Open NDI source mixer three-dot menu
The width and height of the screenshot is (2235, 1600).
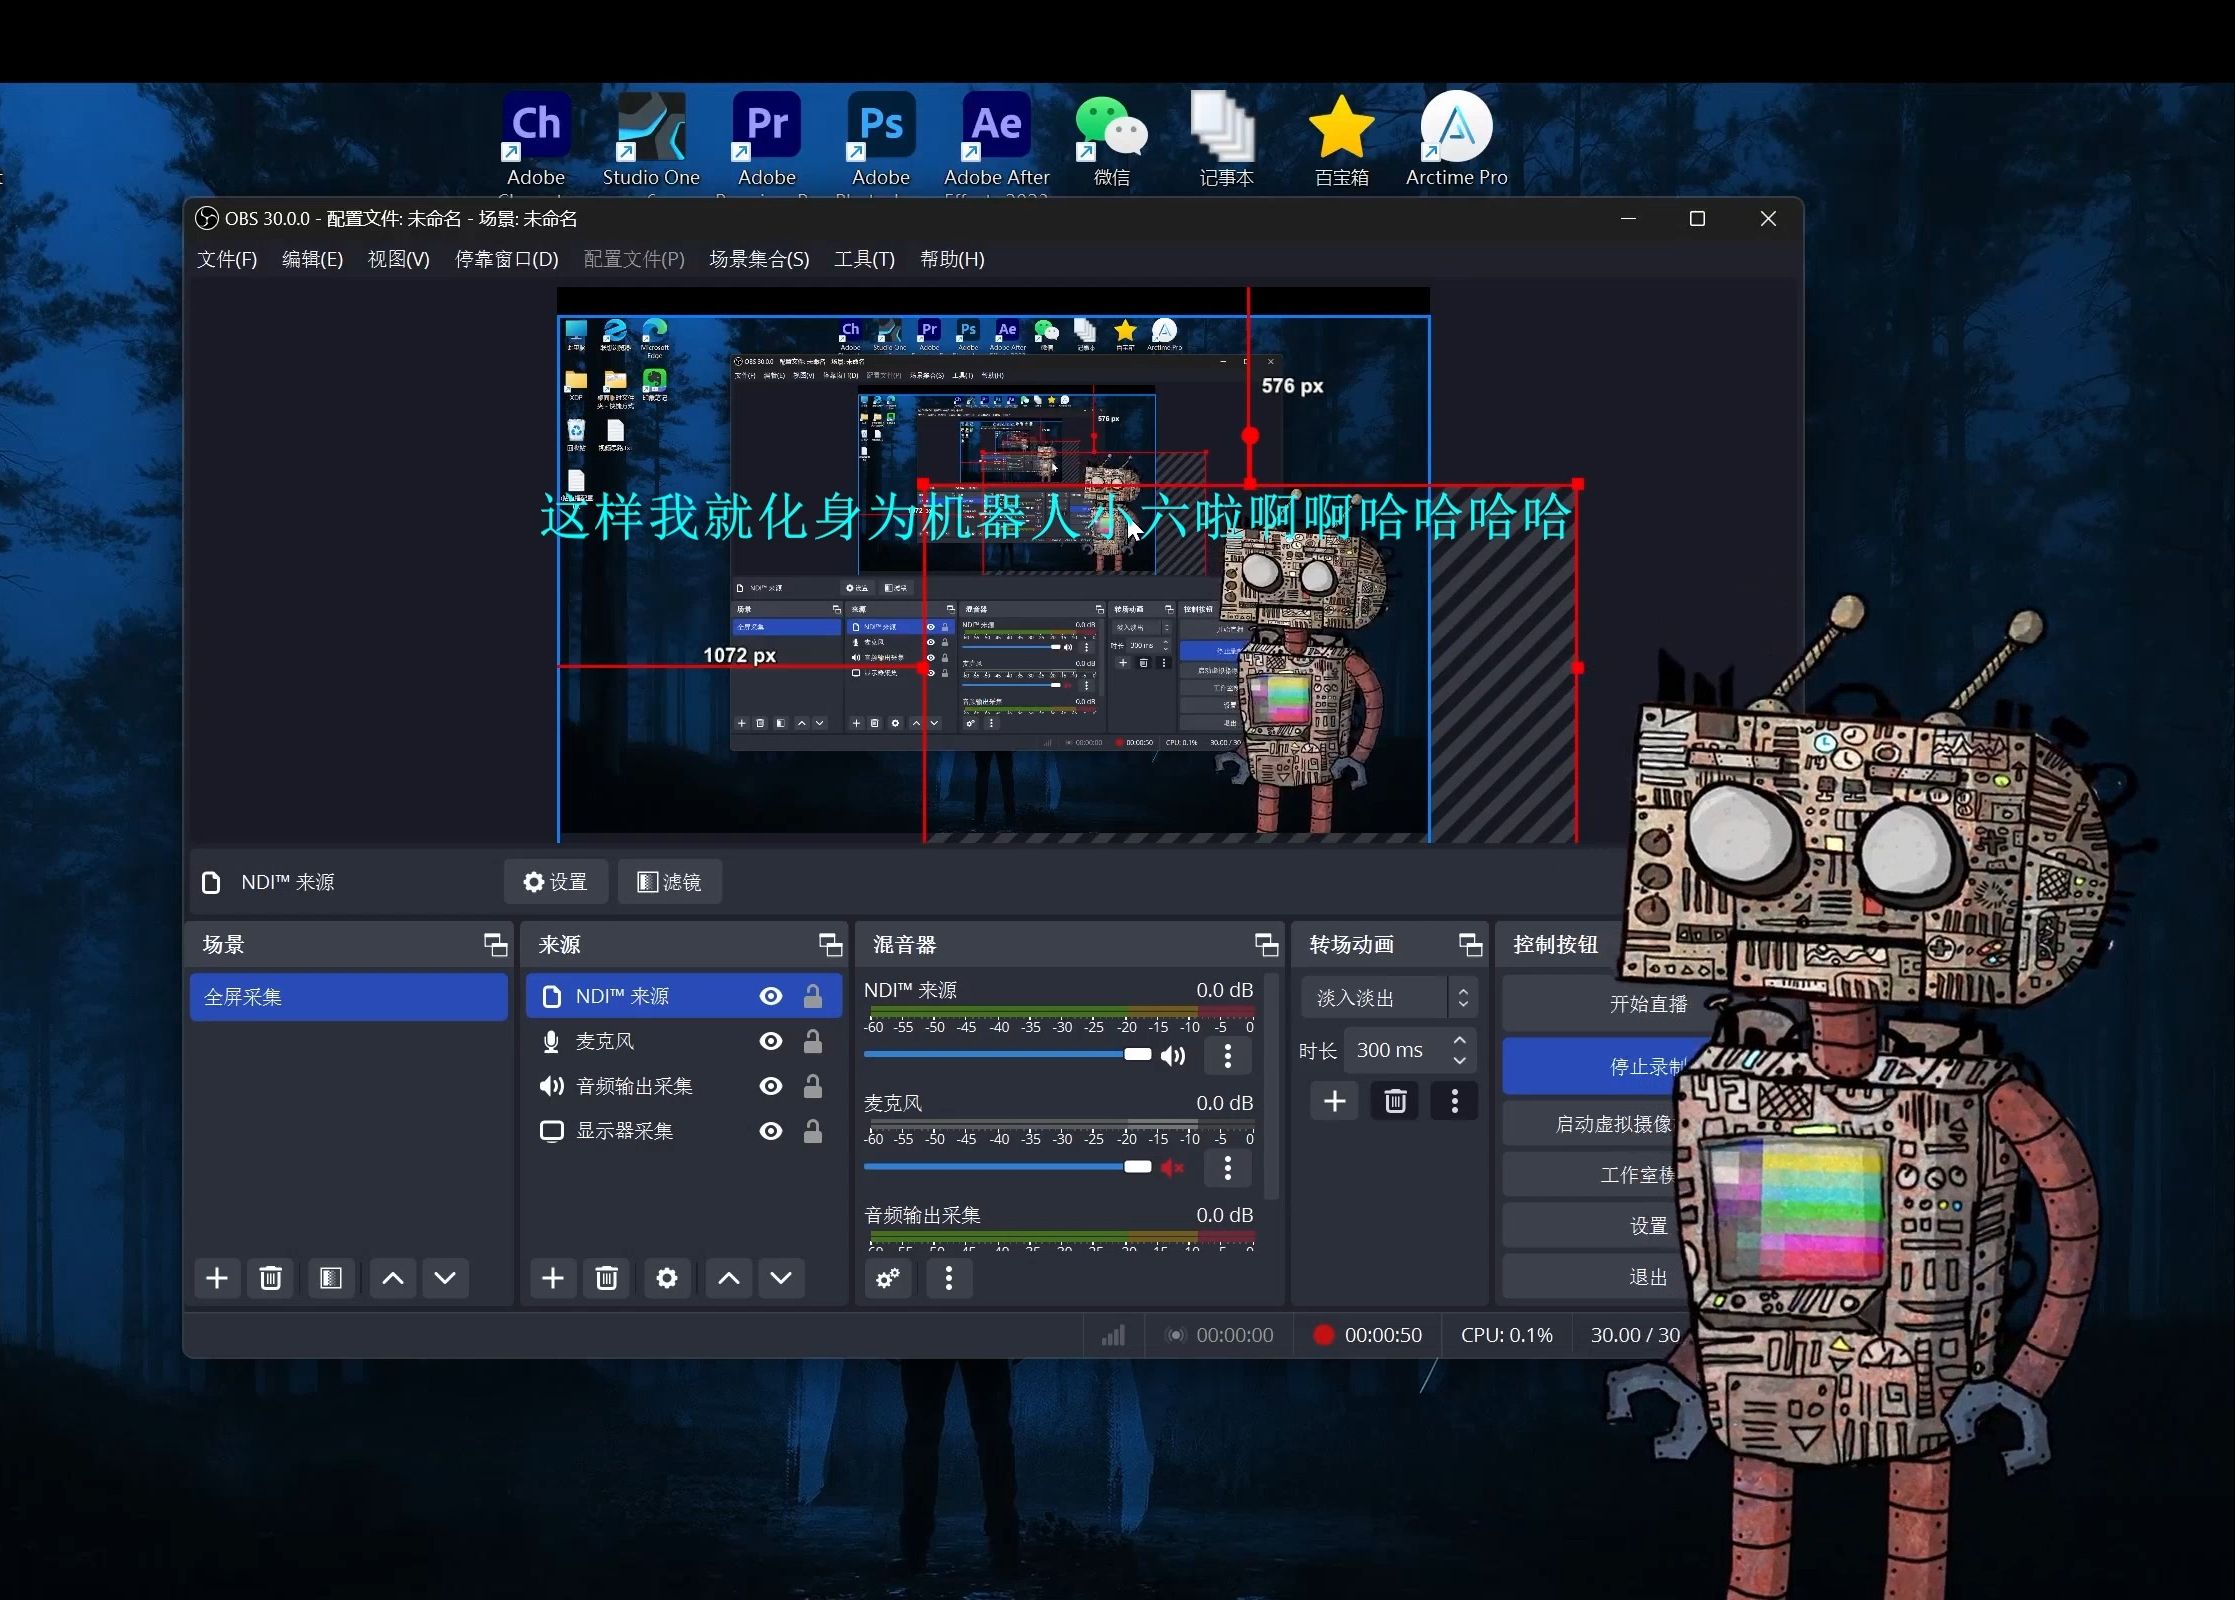pos(1228,1055)
